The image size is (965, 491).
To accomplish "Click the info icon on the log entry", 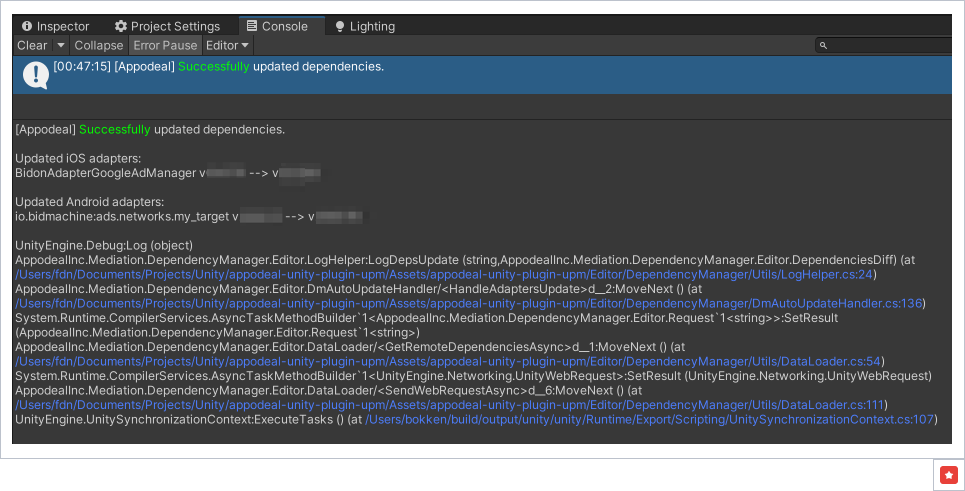I will tap(36, 74).
